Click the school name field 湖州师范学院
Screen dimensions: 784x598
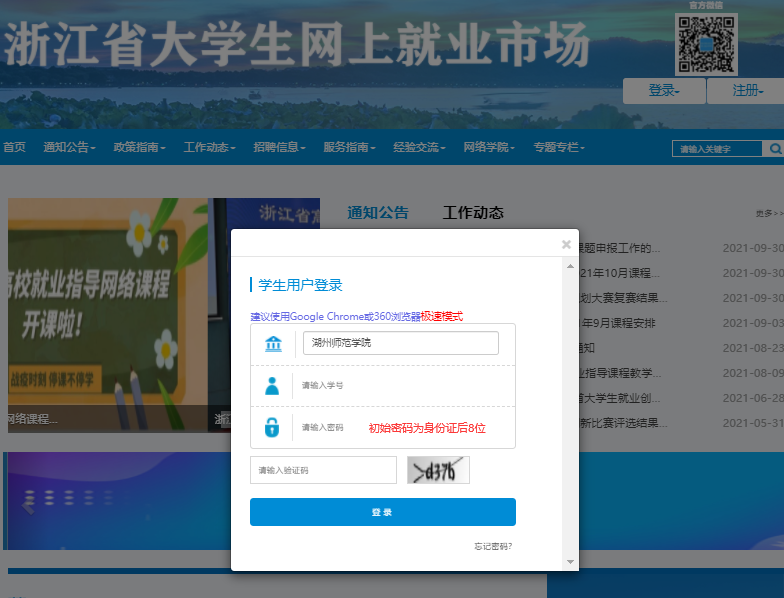click(x=400, y=343)
